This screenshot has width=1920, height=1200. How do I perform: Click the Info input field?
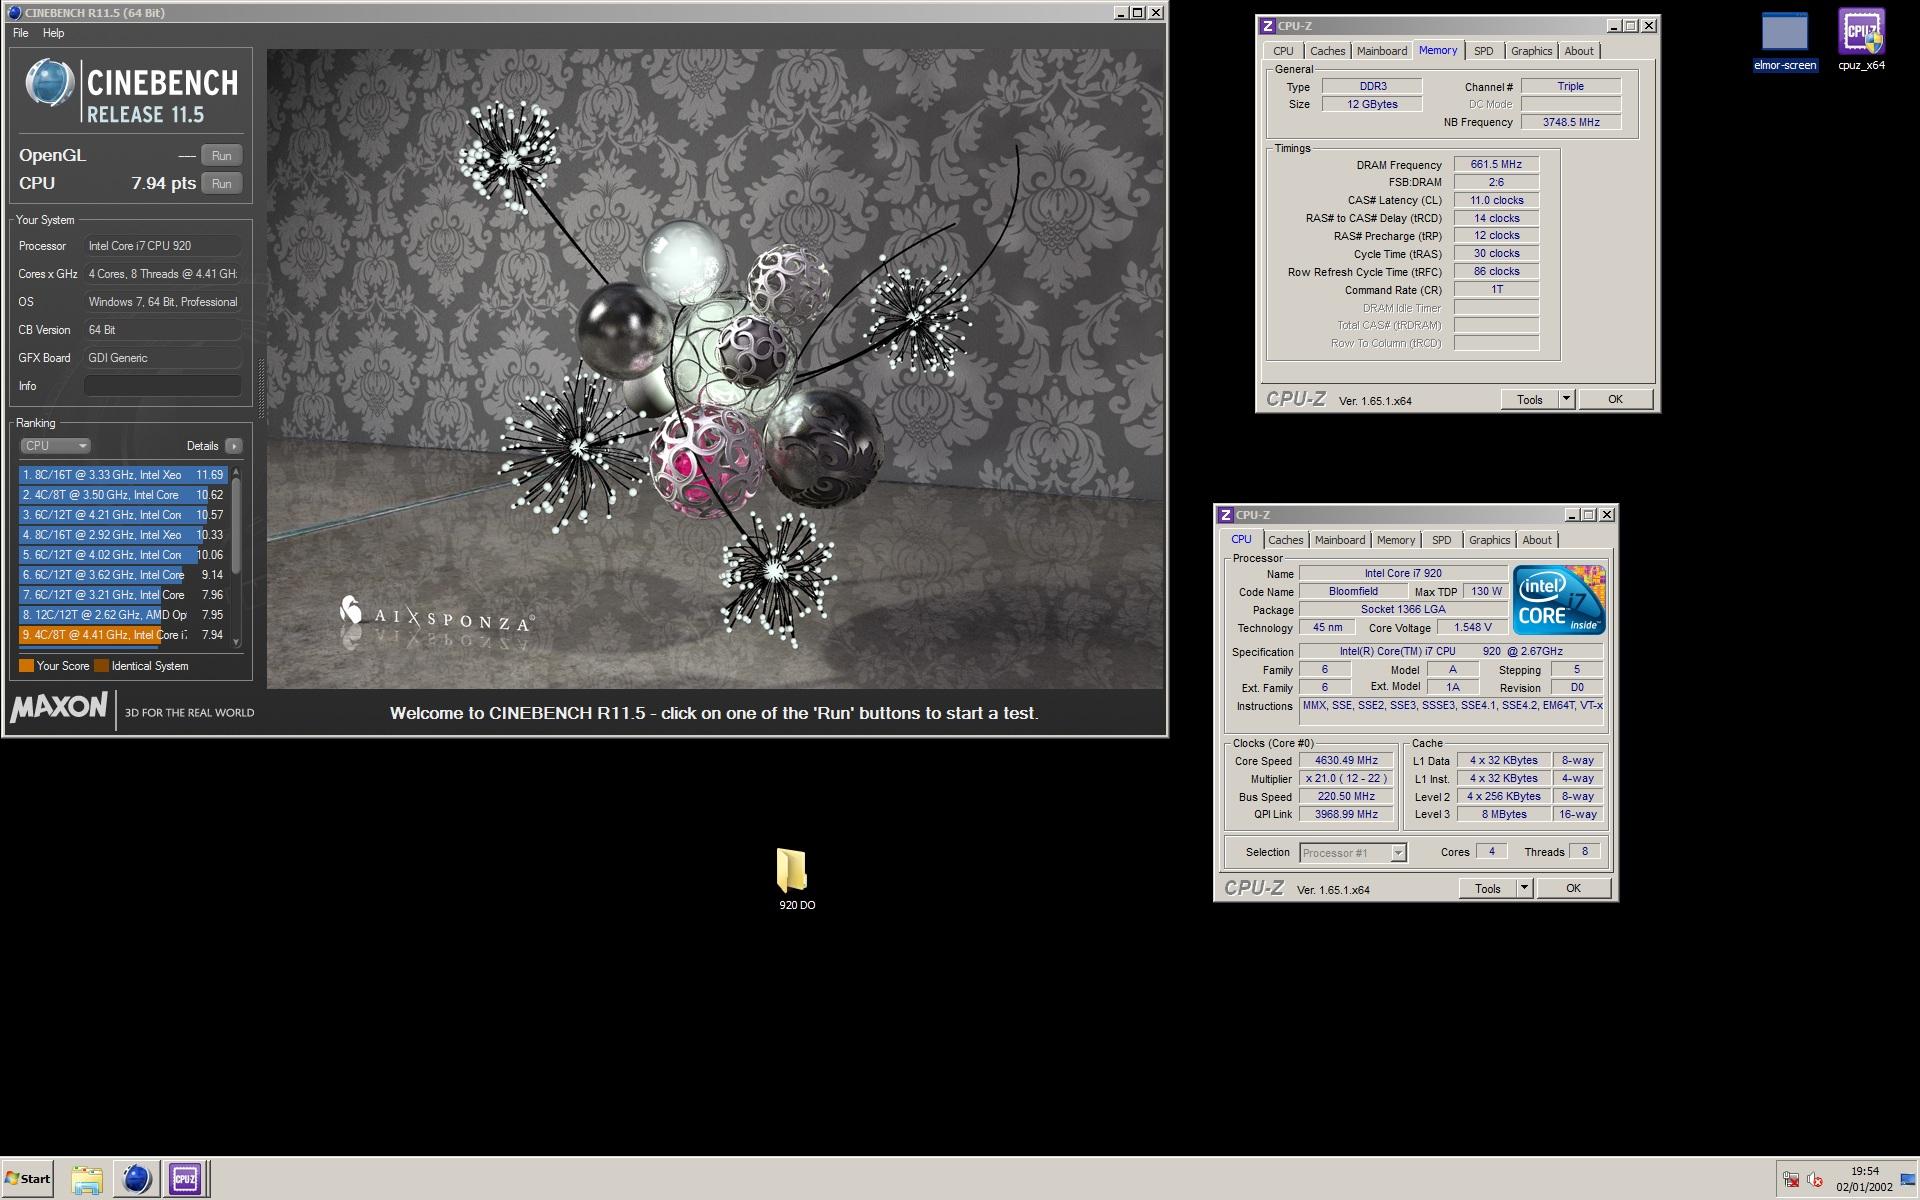click(162, 386)
